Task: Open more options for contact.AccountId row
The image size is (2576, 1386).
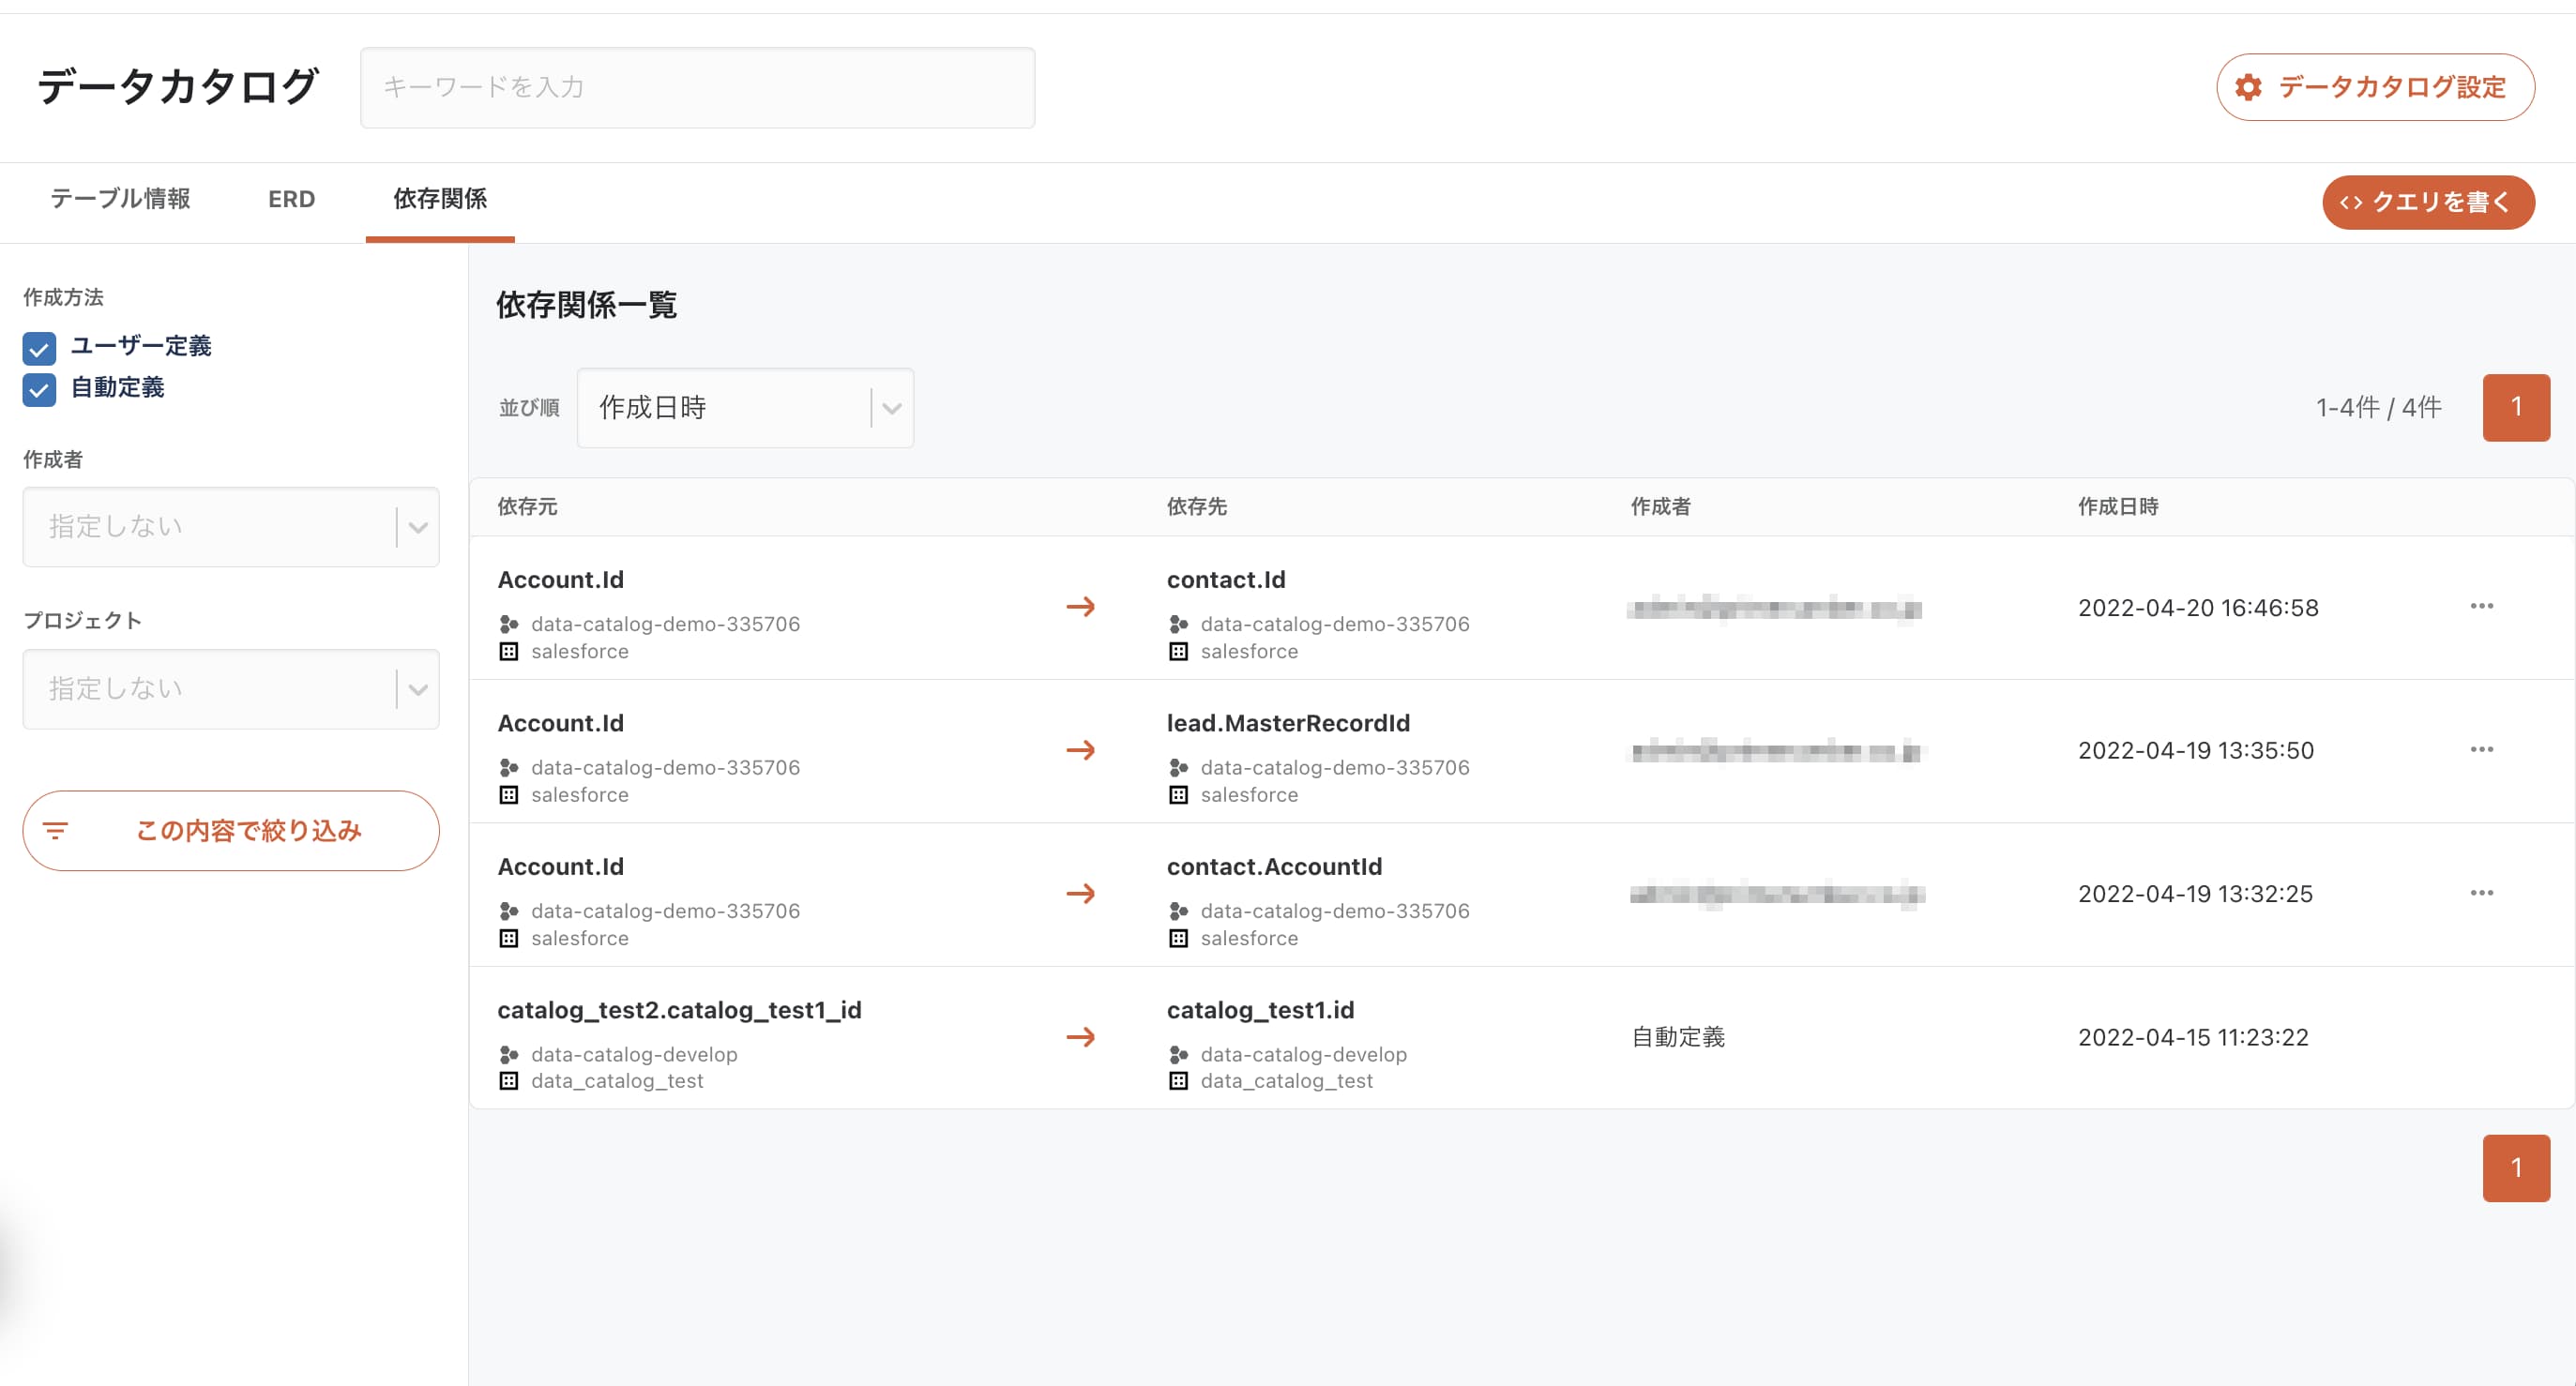Action: pos(2481,893)
